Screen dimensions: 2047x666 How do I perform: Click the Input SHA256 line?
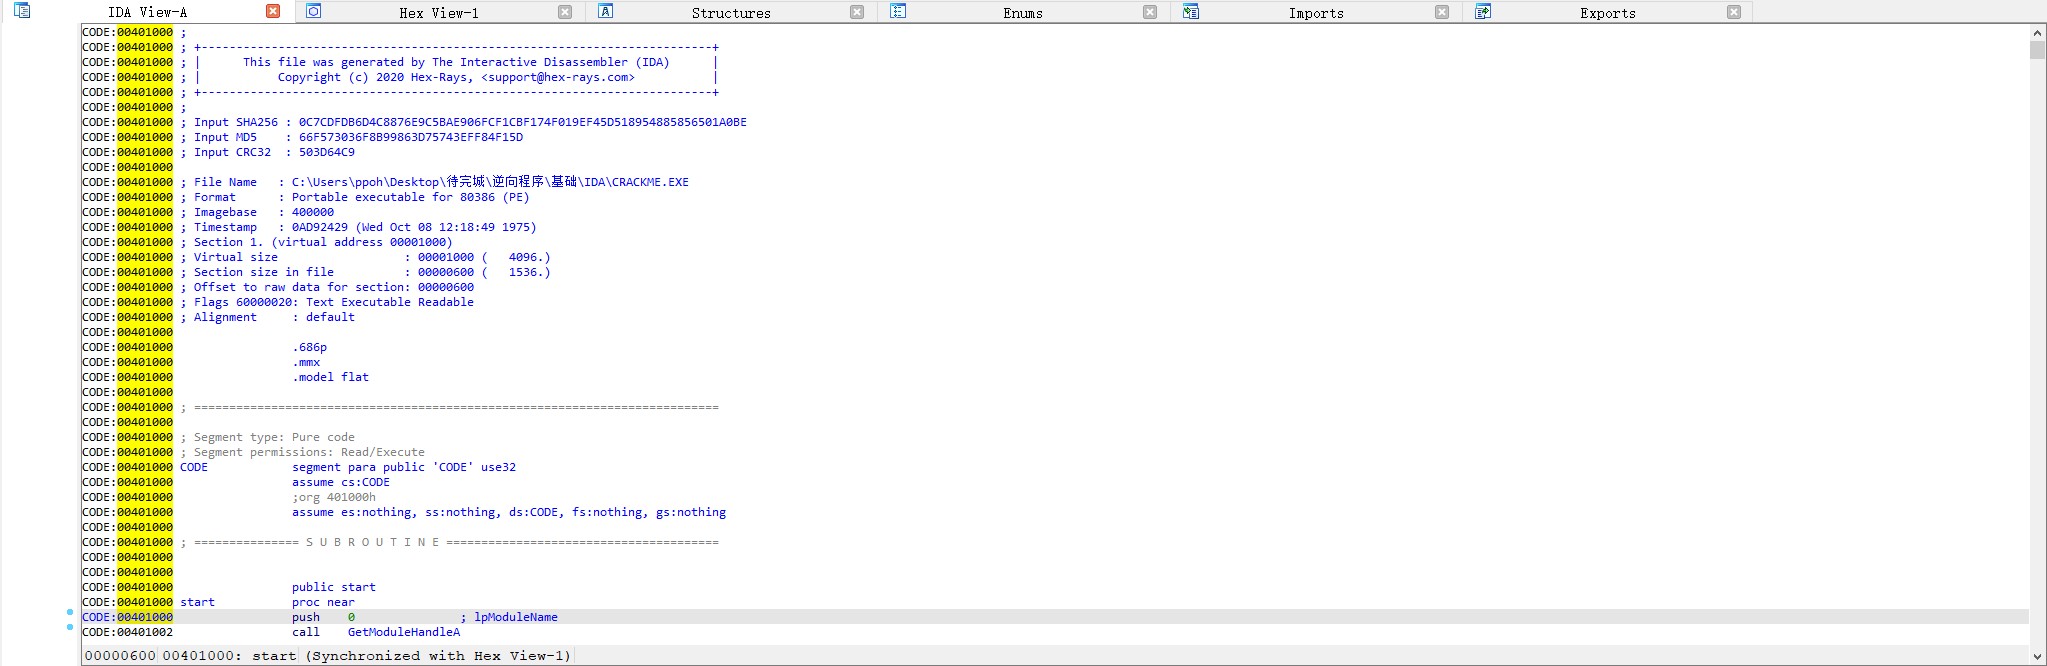click(x=463, y=122)
